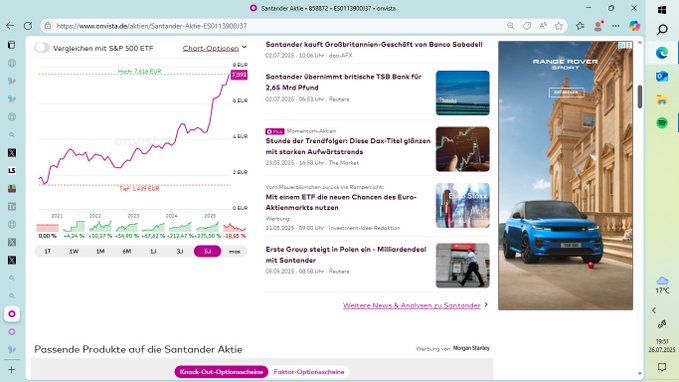Viewport: 679px width, 382px height.
Task: Click the zoom magnifier in address bar
Action: [511, 26]
